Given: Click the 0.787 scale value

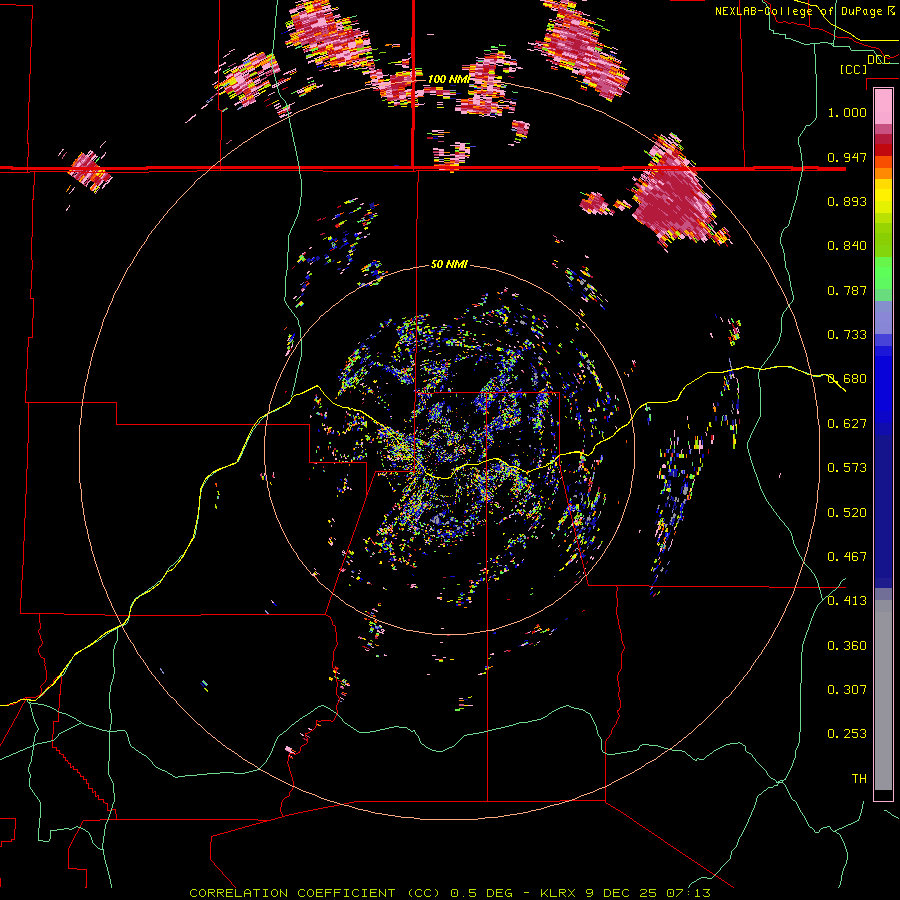Looking at the screenshot, I should coord(847,290).
